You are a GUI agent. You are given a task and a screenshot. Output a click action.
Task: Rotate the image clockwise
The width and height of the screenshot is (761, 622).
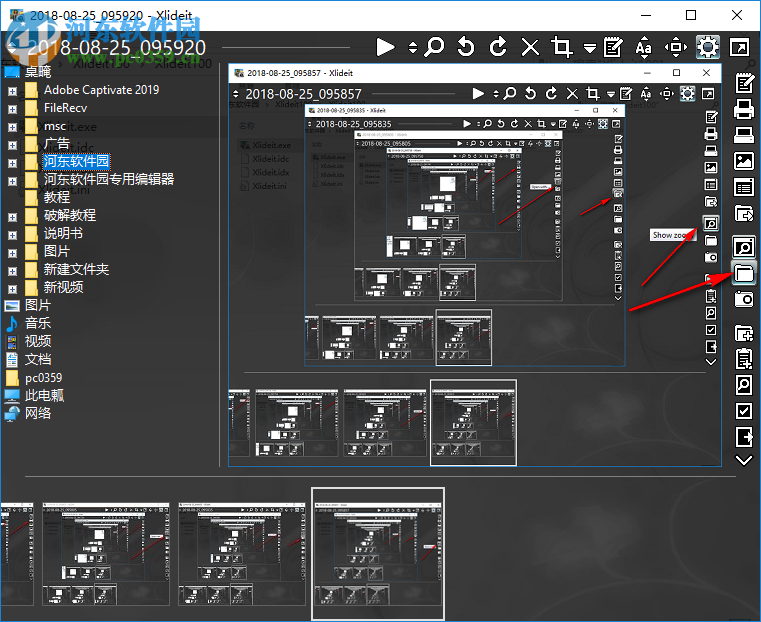[498, 47]
